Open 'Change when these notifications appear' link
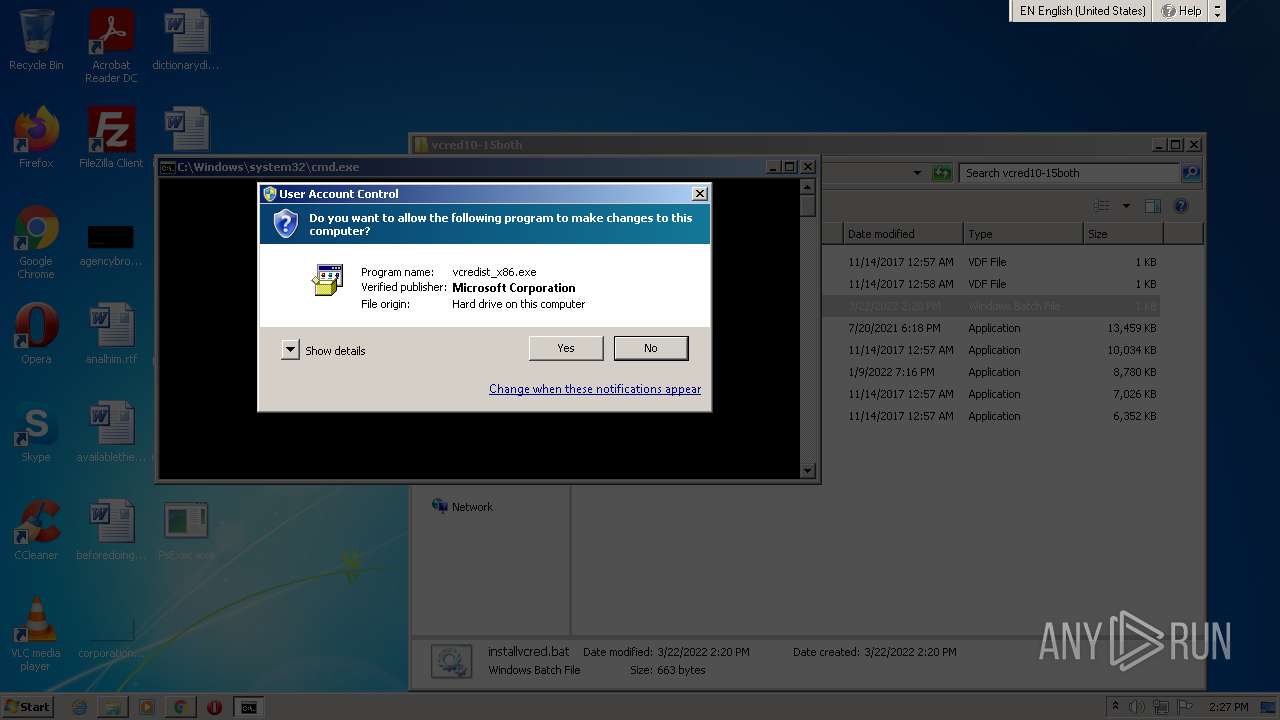The image size is (1280, 720). pyautogui.click(x=595, y=389)
